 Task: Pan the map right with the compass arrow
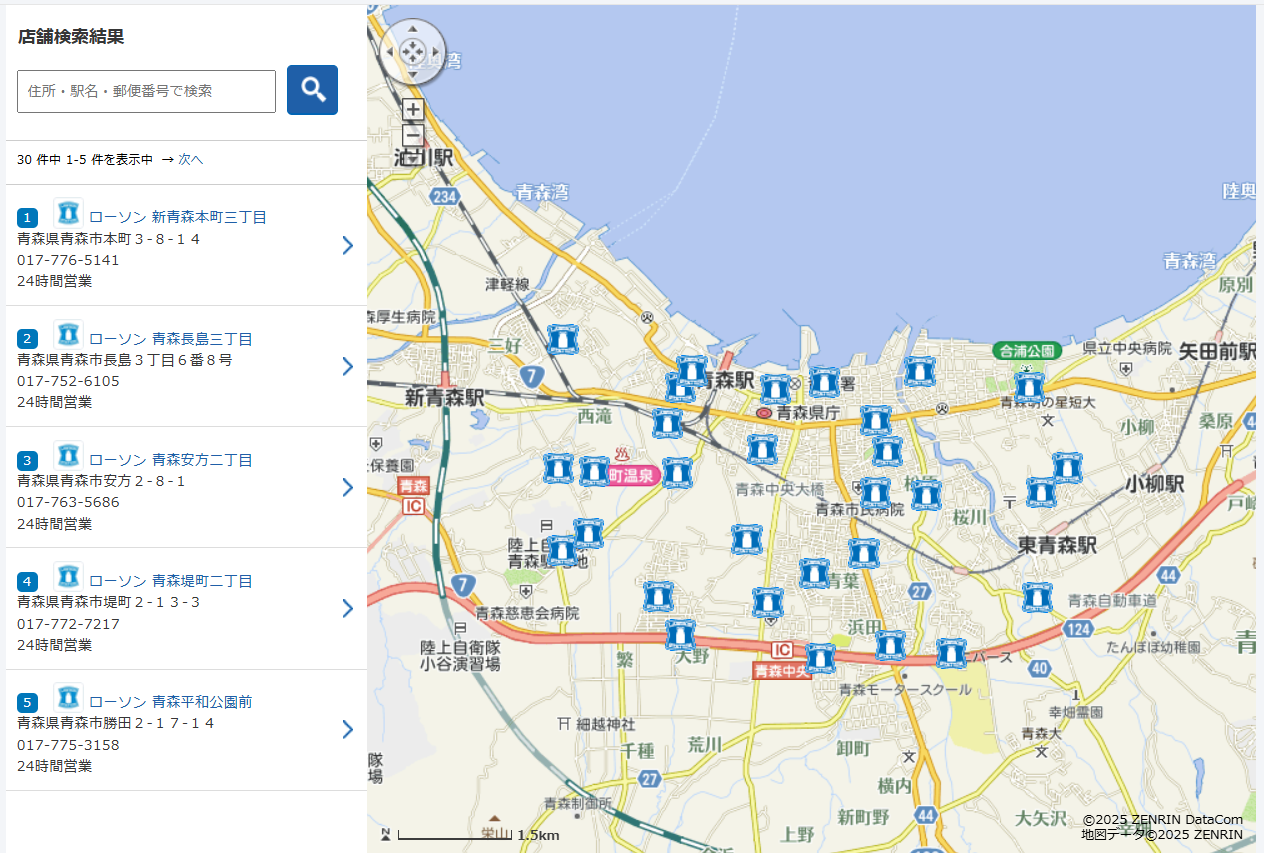(x=434, y=52)
